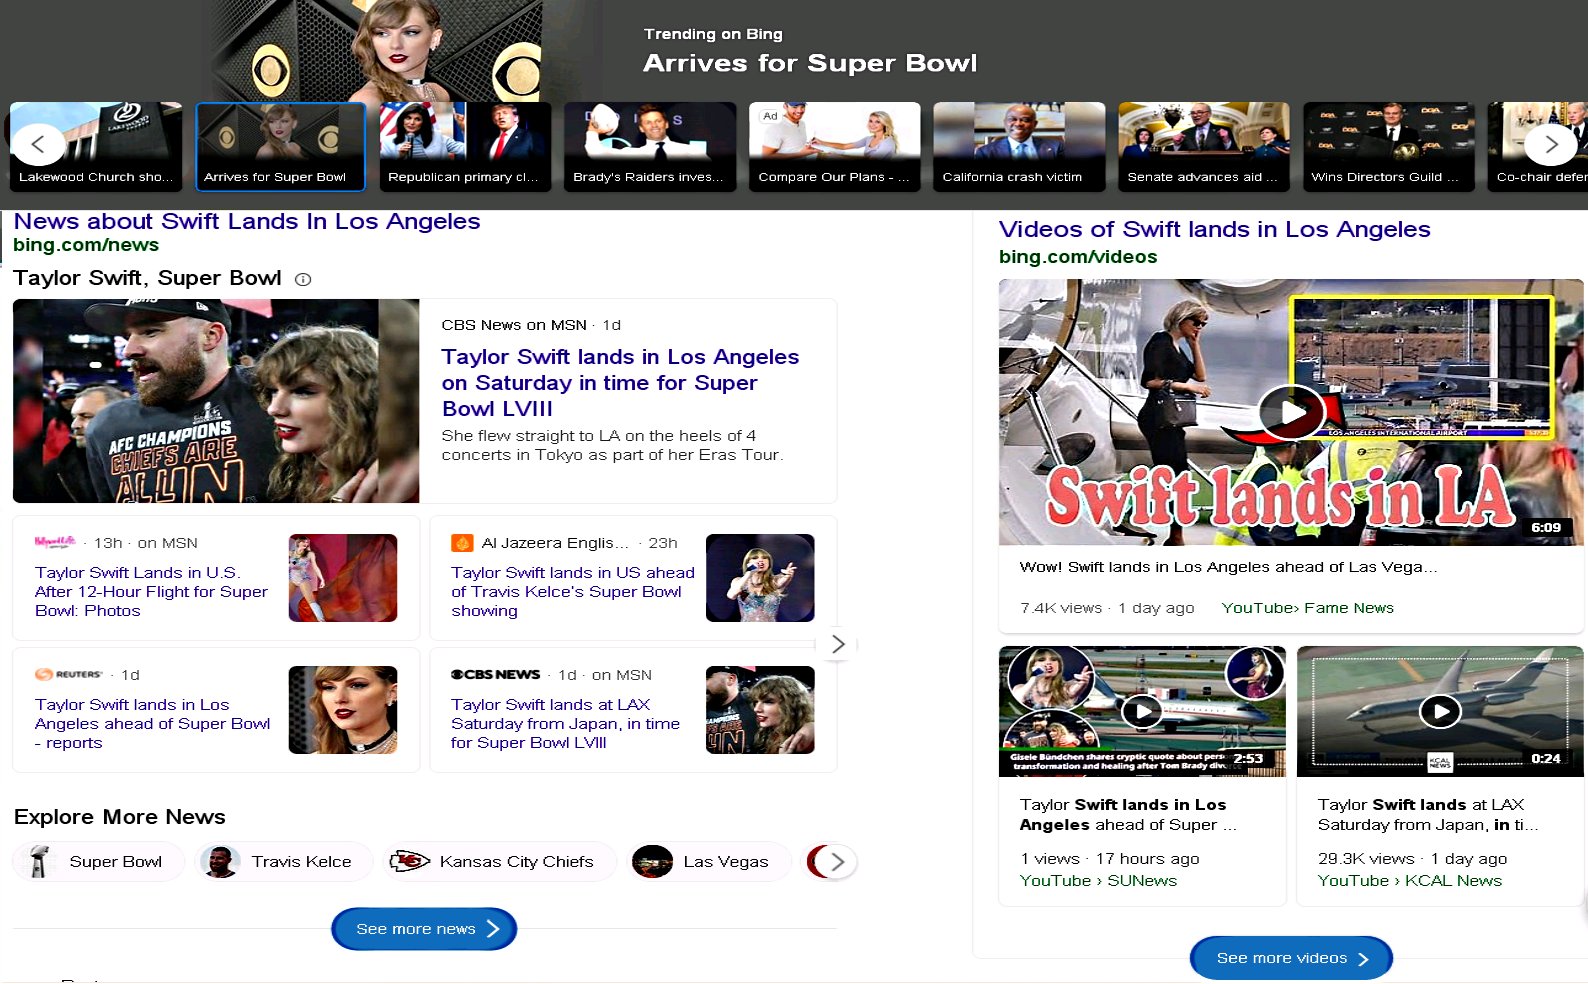The height and width of the screenshot is (984, 1588).
Task: Open CBS News Taylor Swift lands at LAX article
Action: [x=565, y=723]
